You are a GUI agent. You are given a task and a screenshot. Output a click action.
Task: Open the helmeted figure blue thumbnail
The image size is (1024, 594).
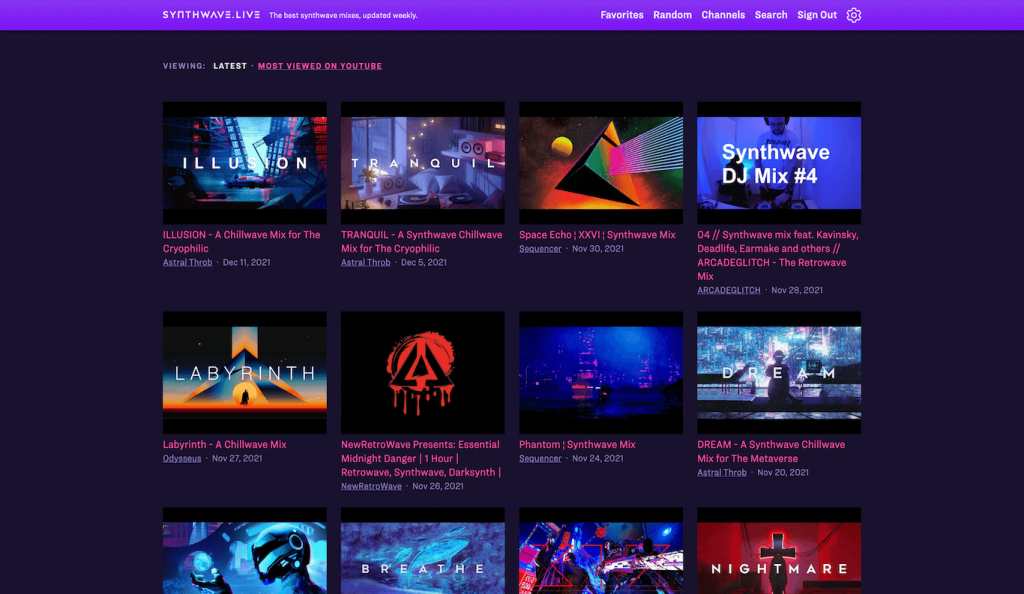click(x=245, y=551)
